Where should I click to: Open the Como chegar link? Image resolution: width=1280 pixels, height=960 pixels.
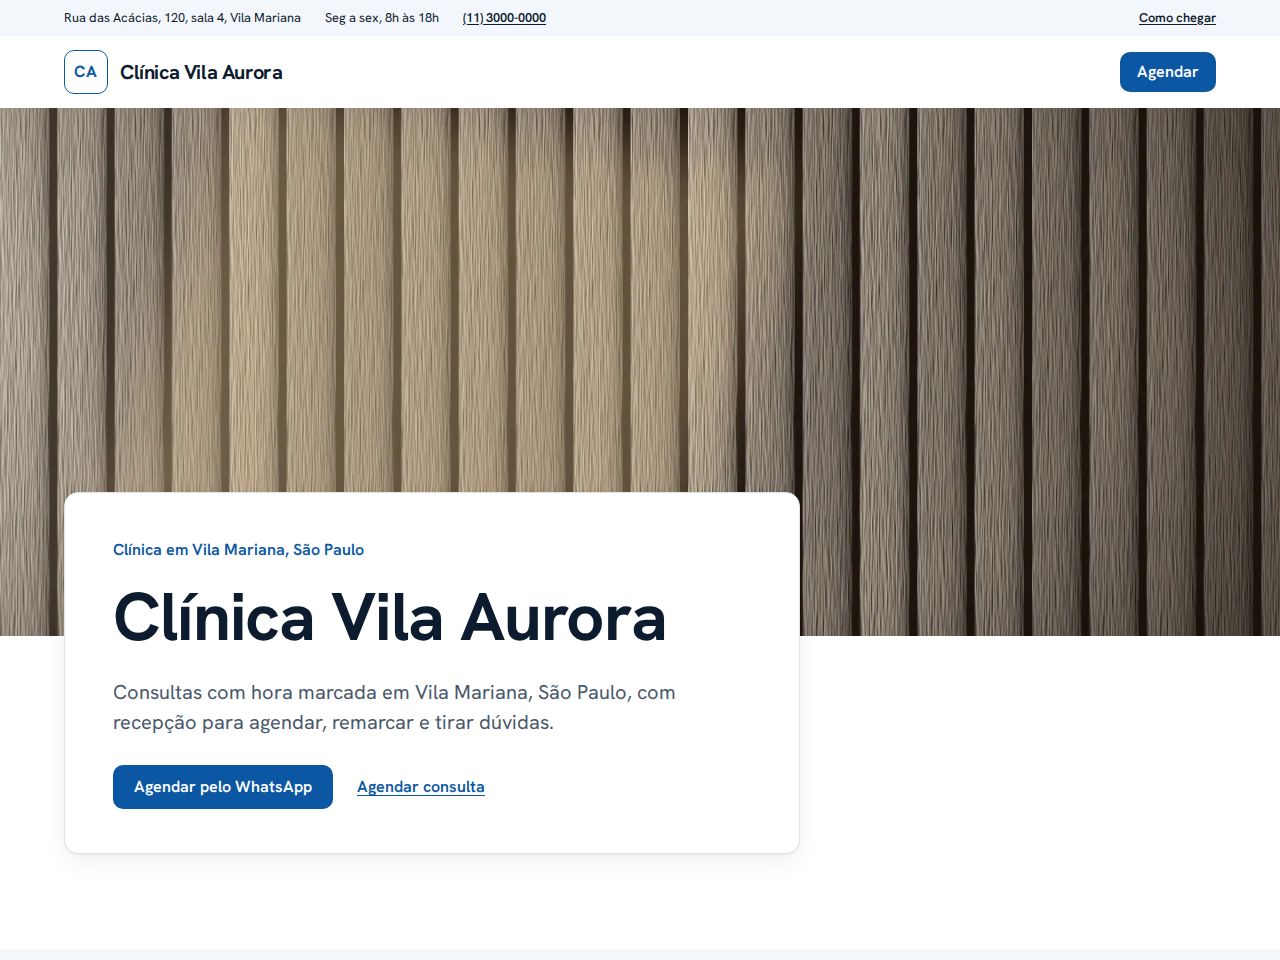[1177, 18]
